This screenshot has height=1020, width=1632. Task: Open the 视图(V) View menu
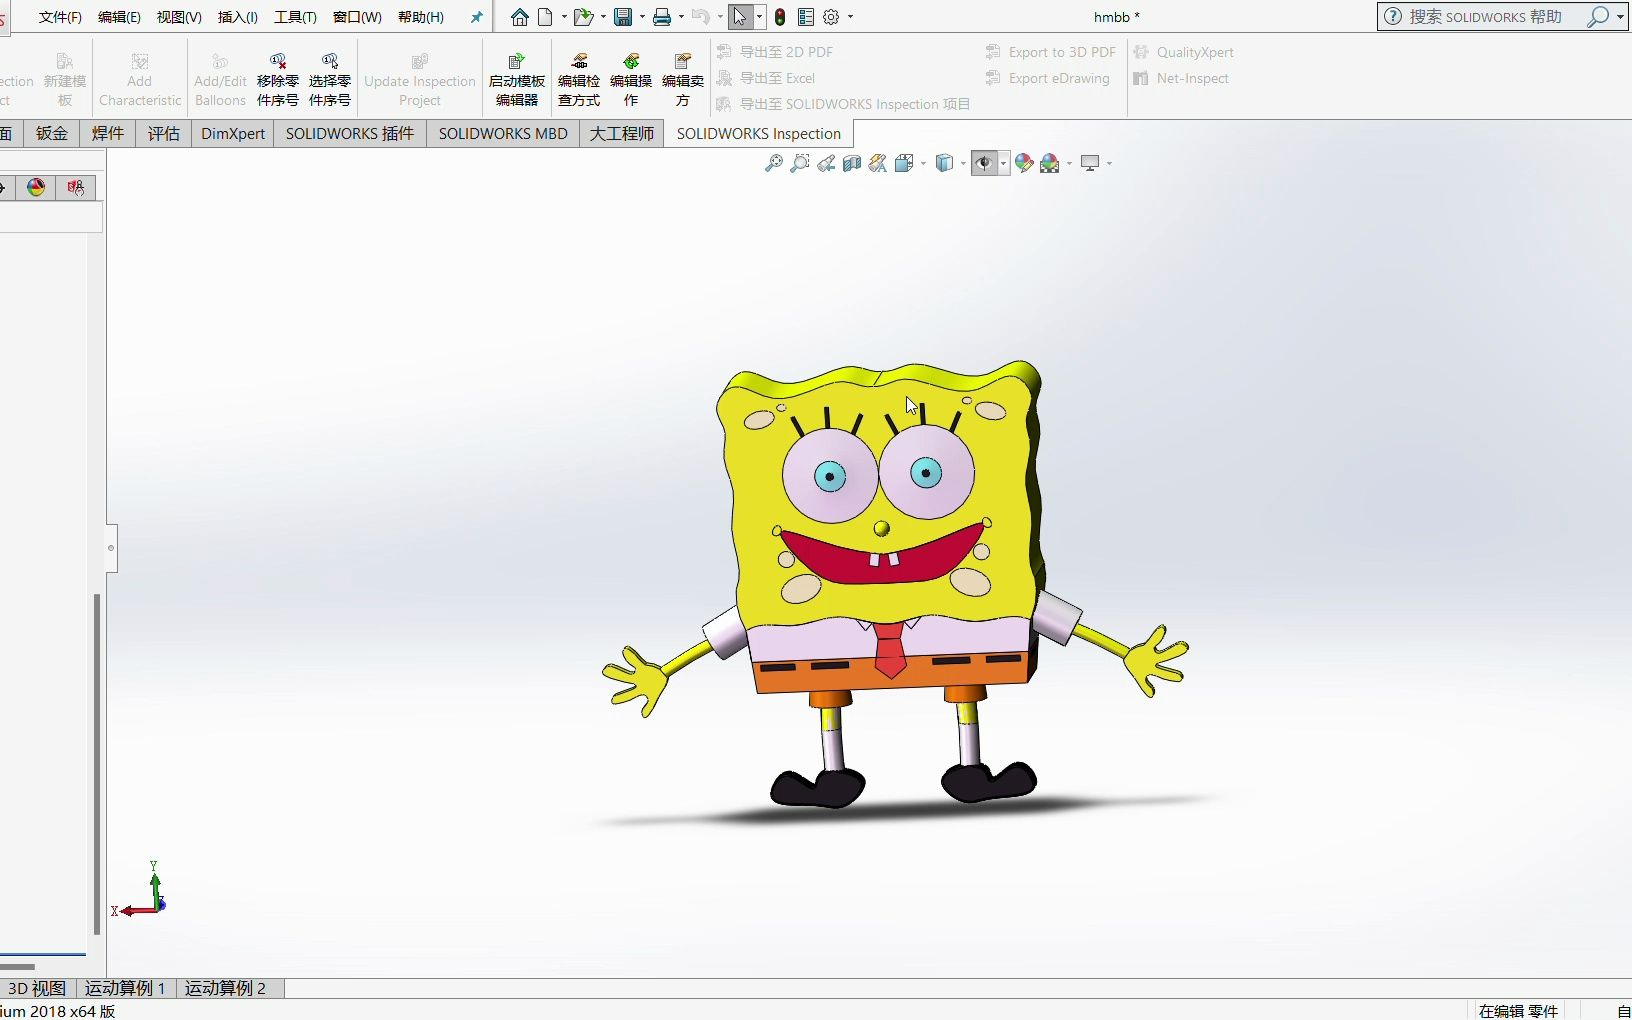coord(179,17)
